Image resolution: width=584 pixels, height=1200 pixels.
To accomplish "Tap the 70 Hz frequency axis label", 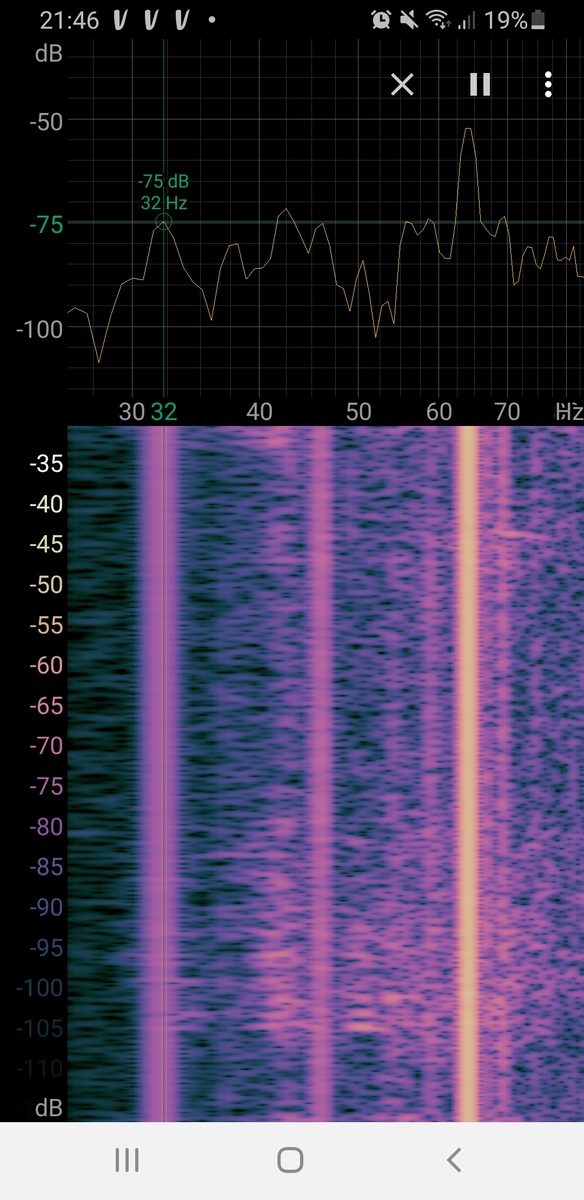I will tap(507, 411).
